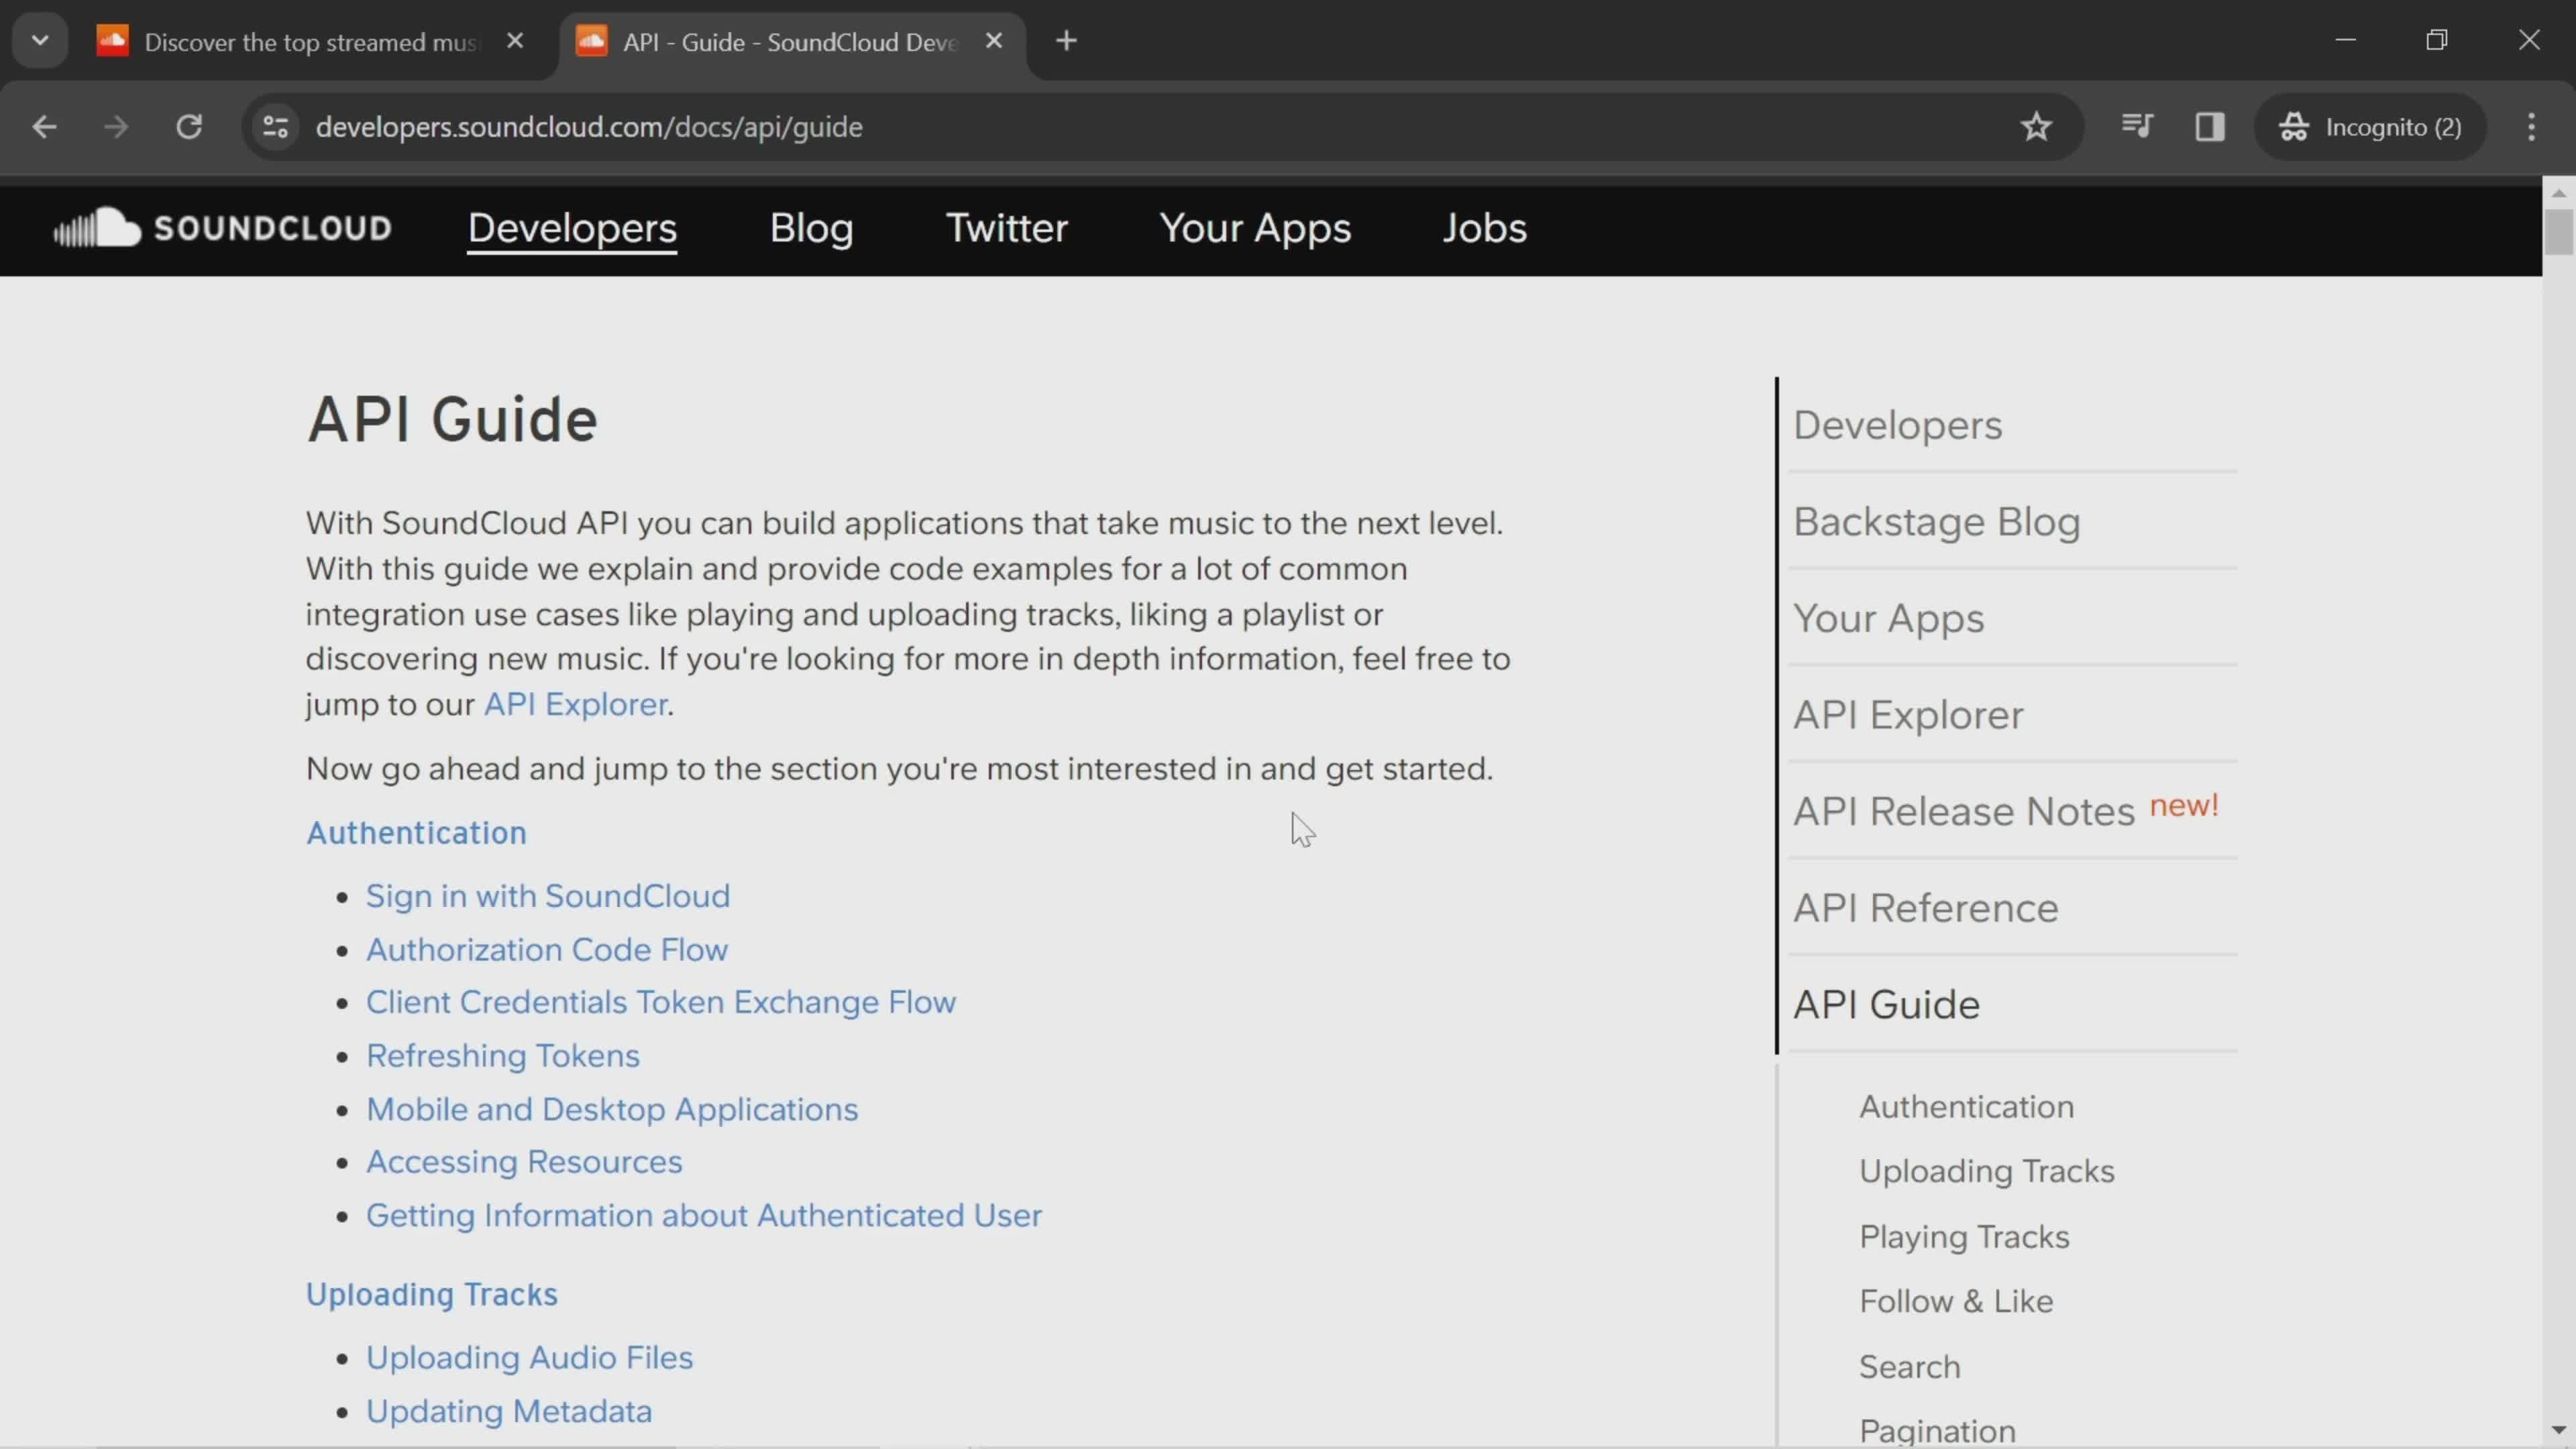Open 'Authorization Code Flow' link
Screen dimensions: 2576x1449
pos(546,949)
